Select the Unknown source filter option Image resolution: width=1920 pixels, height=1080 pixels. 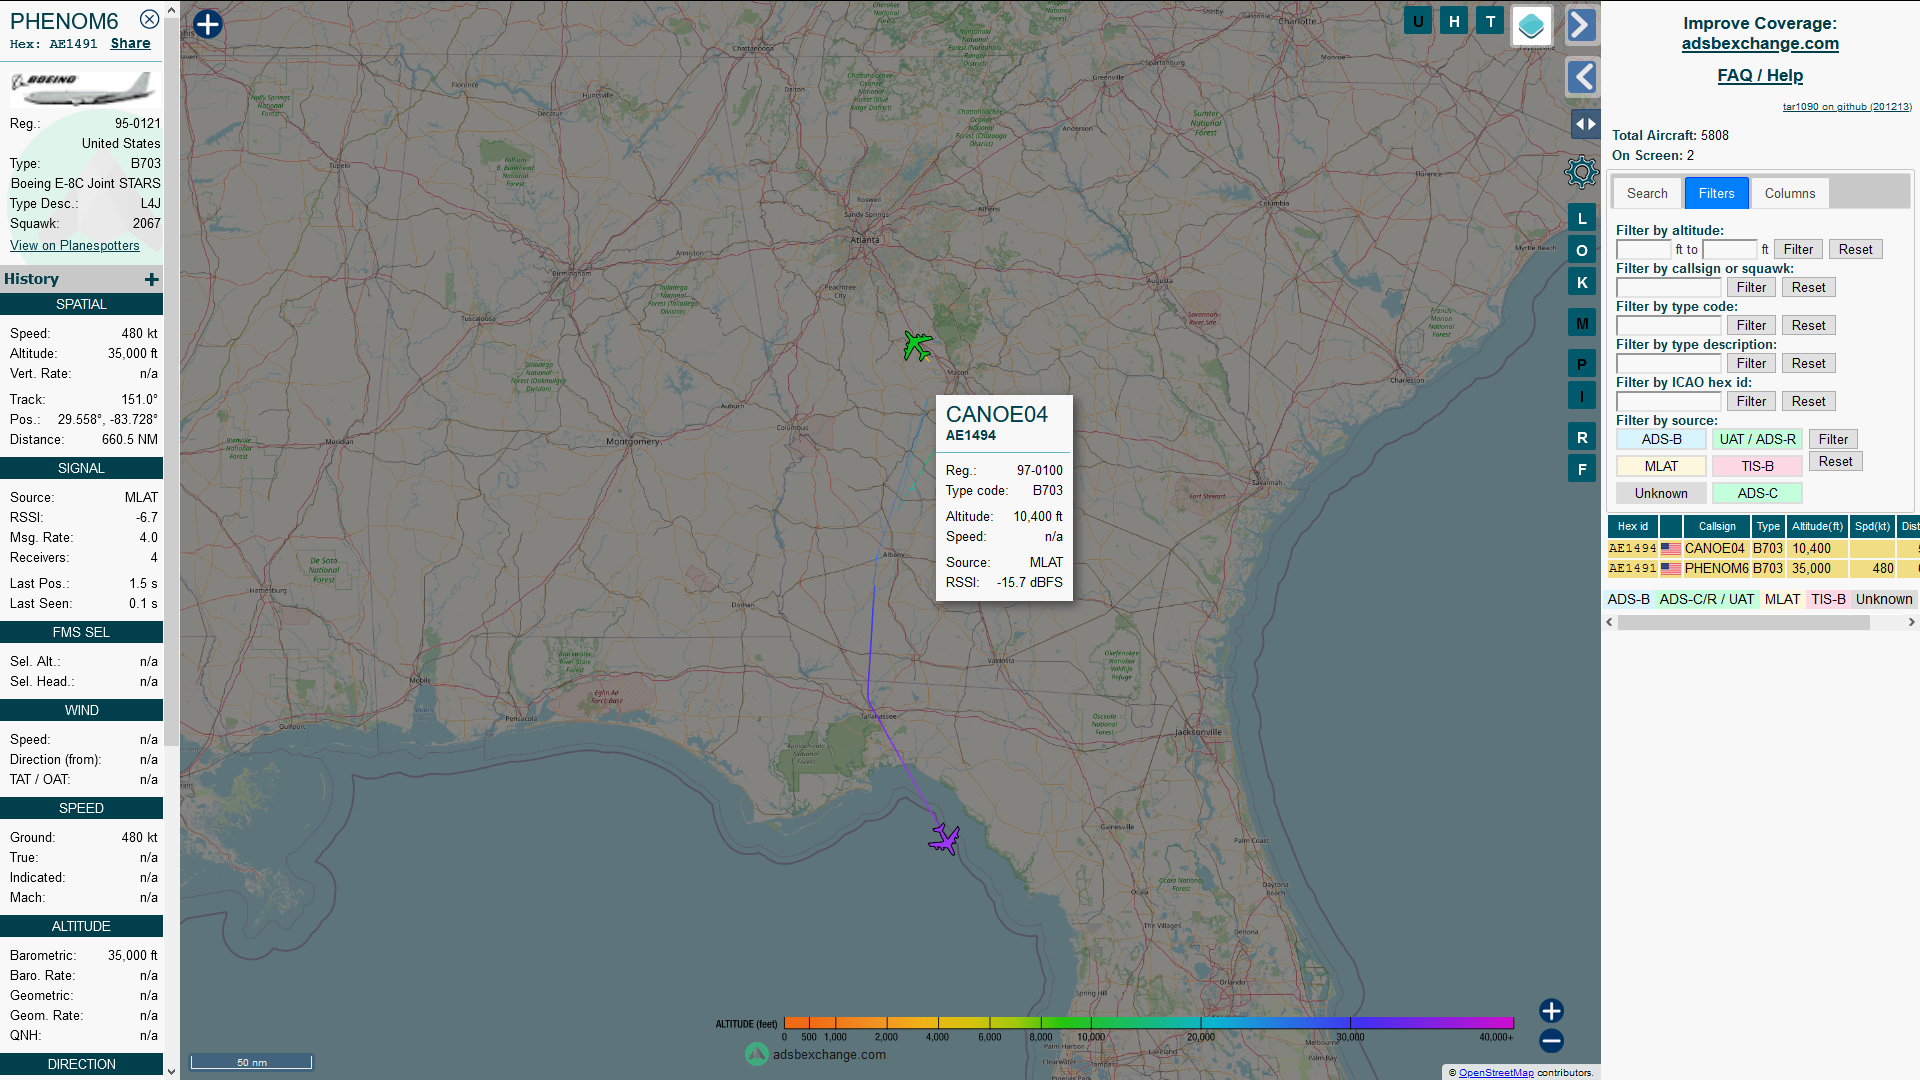coord(1661,493)
